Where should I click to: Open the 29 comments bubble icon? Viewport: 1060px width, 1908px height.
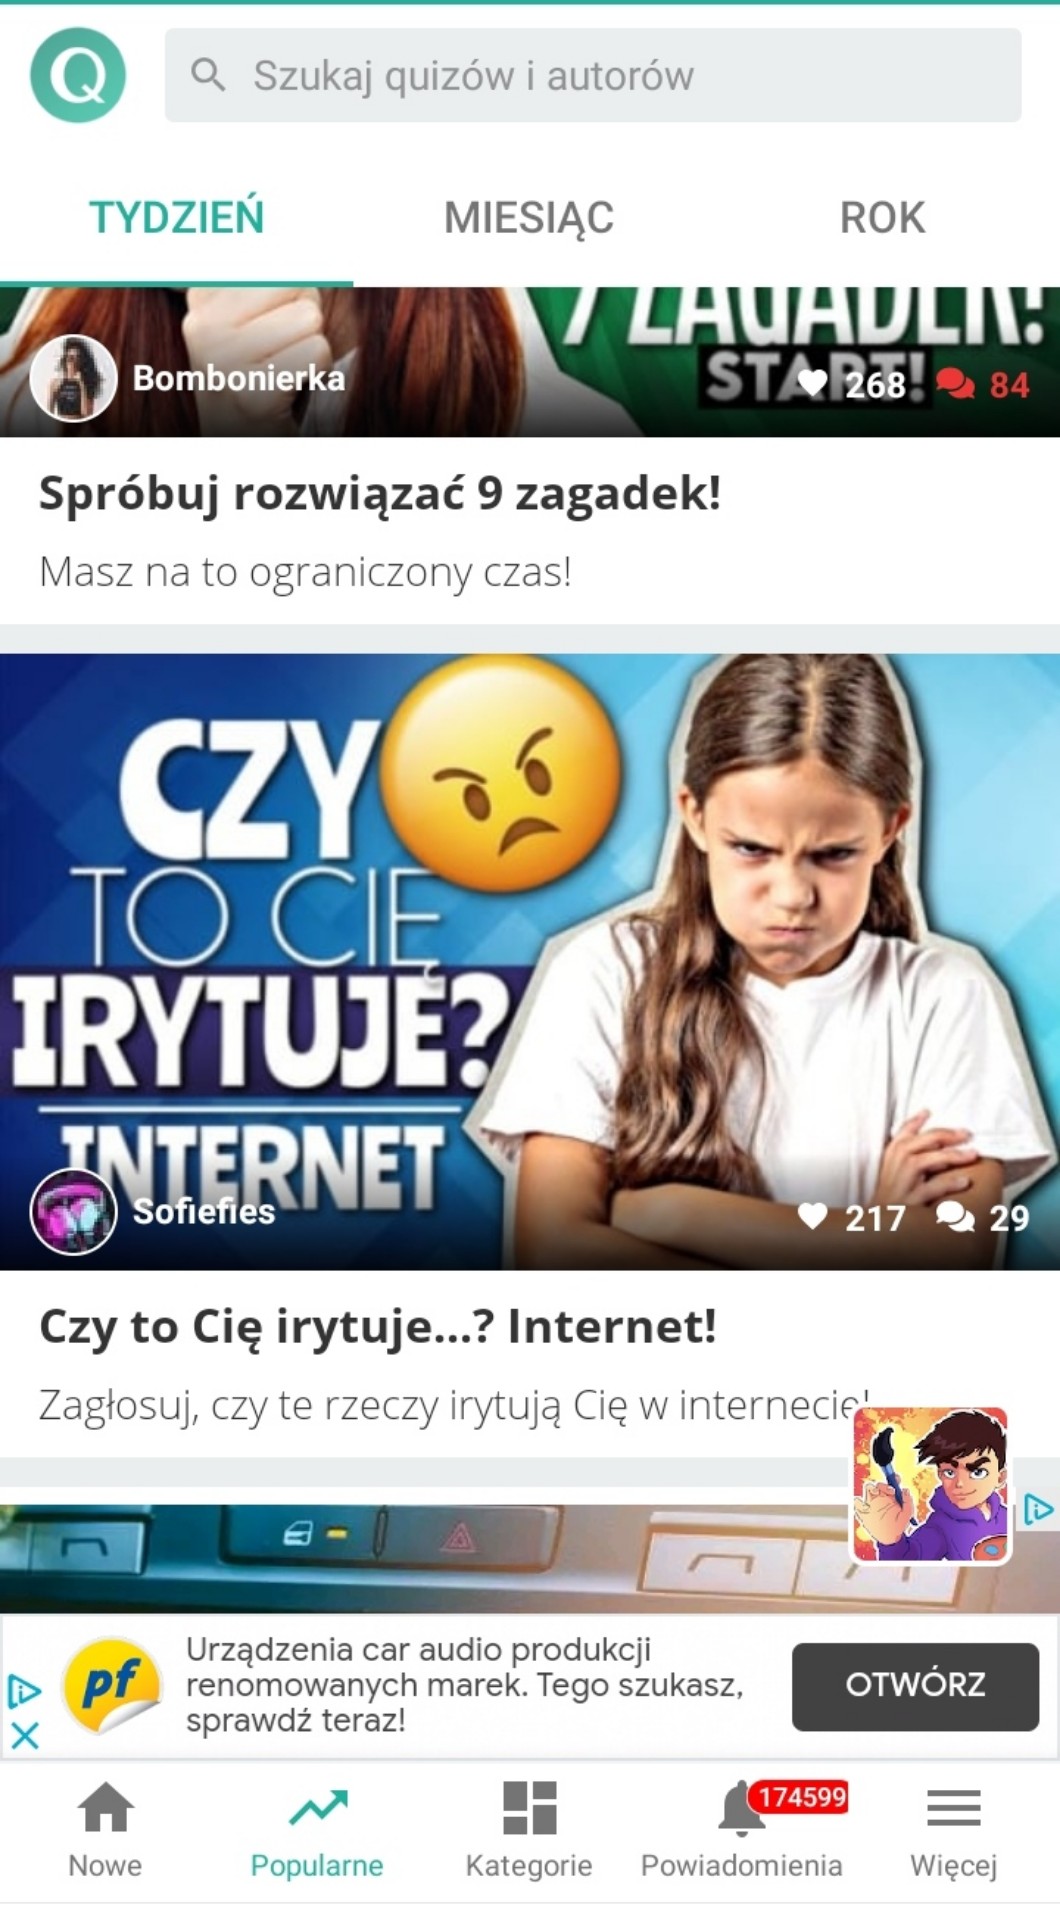click(955, 1217)
